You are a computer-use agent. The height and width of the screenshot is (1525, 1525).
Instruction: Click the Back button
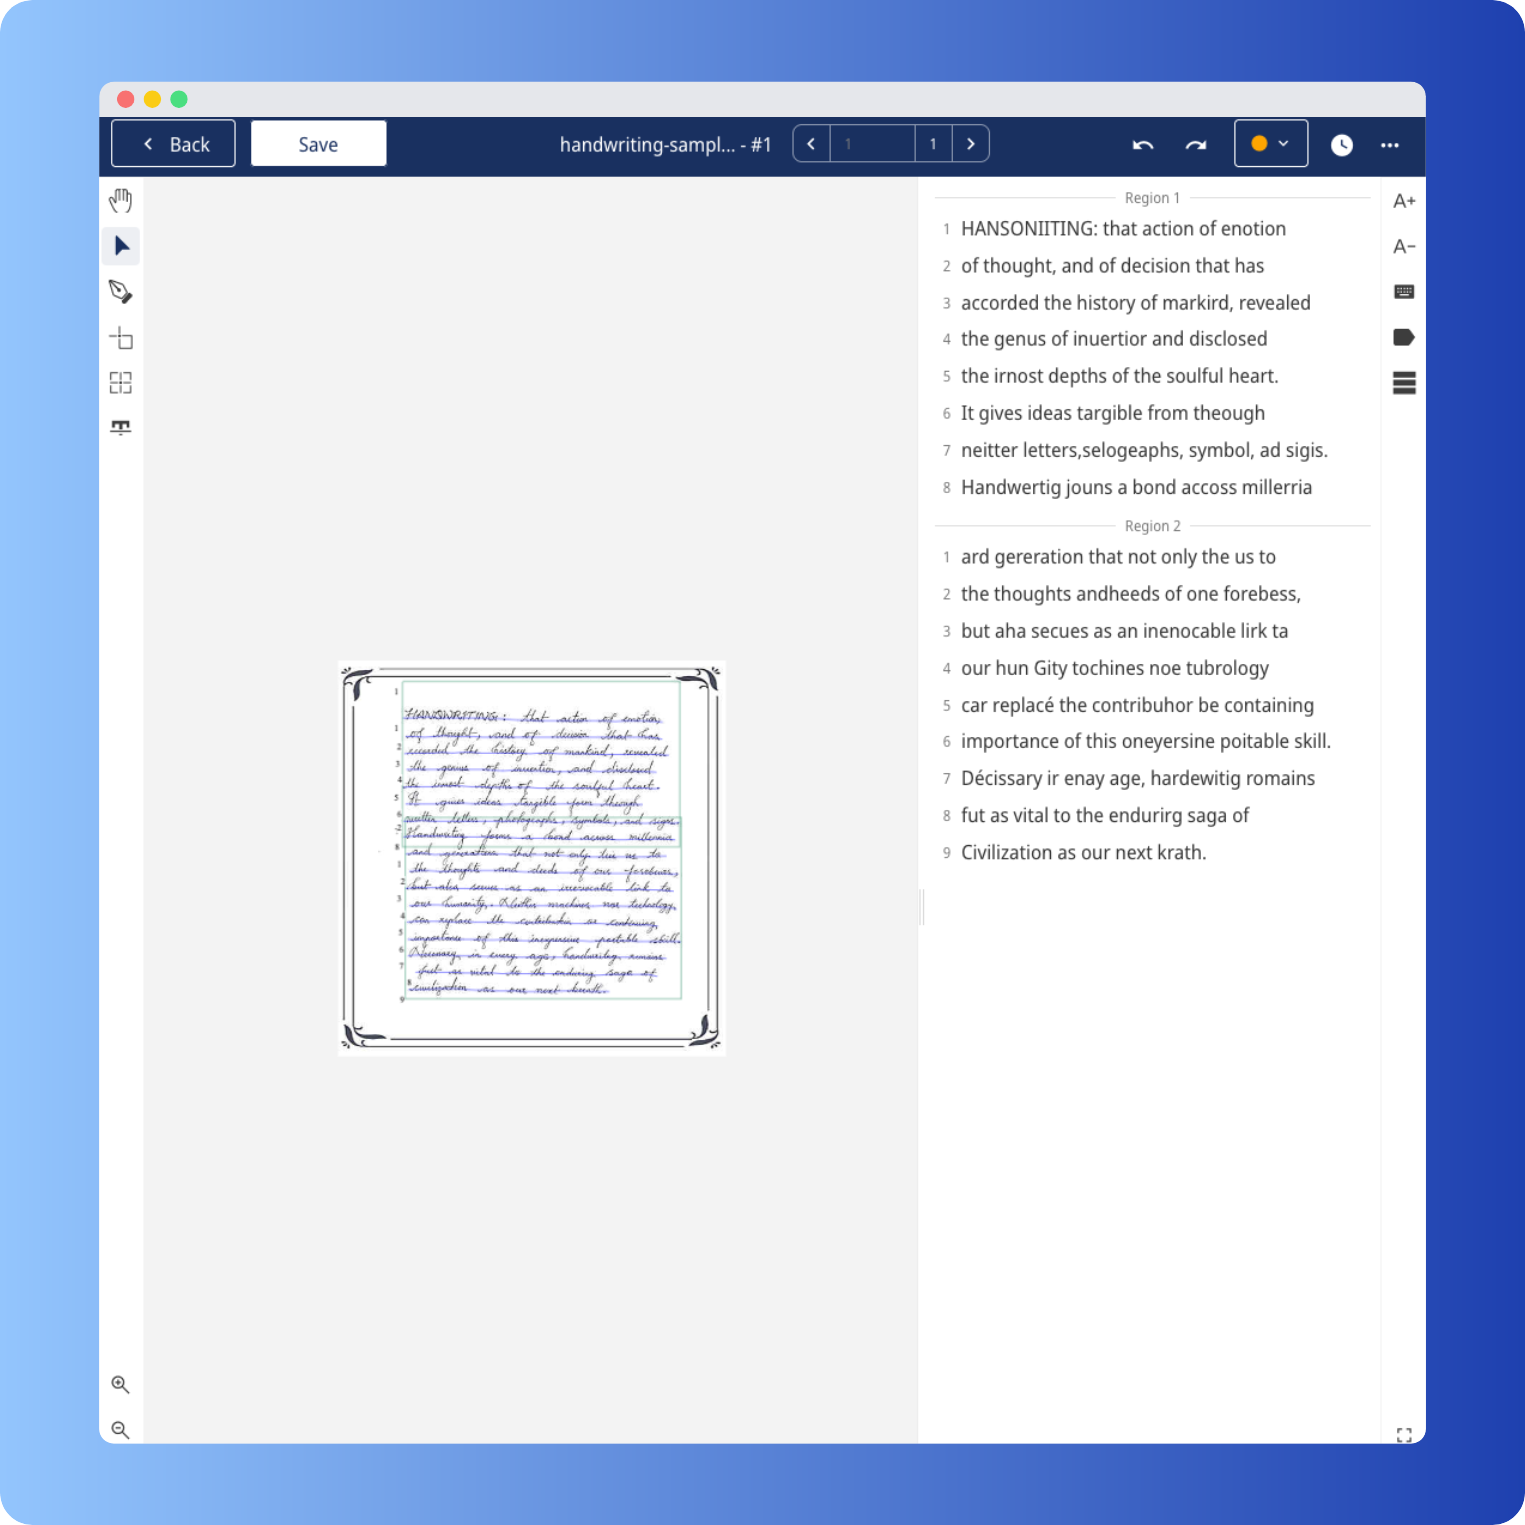coord(174,144)
